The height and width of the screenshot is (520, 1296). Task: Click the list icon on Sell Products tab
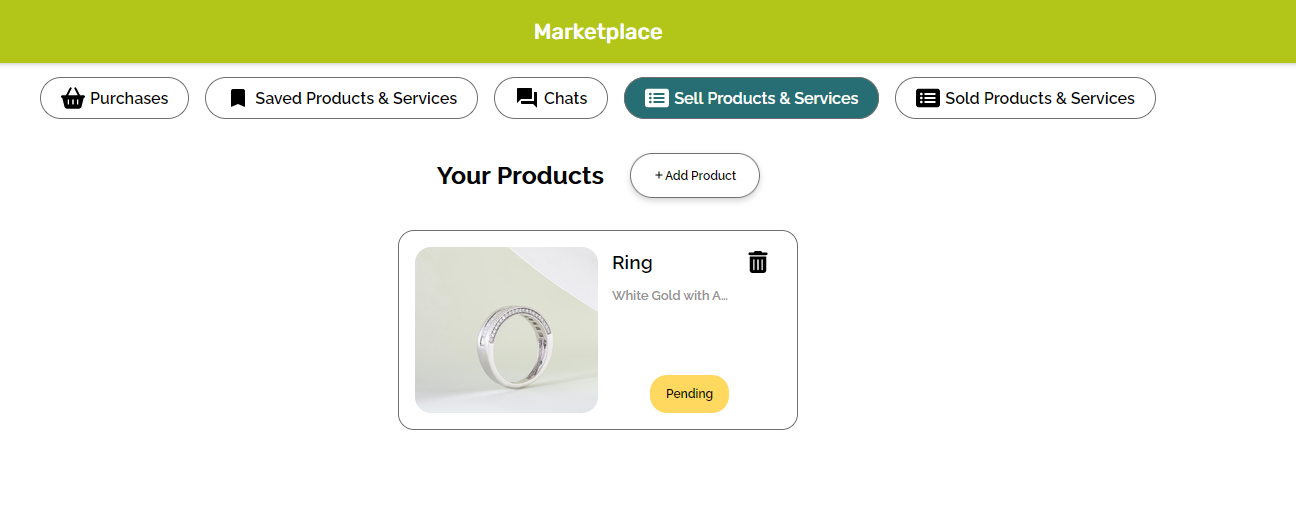pos(657,98)
